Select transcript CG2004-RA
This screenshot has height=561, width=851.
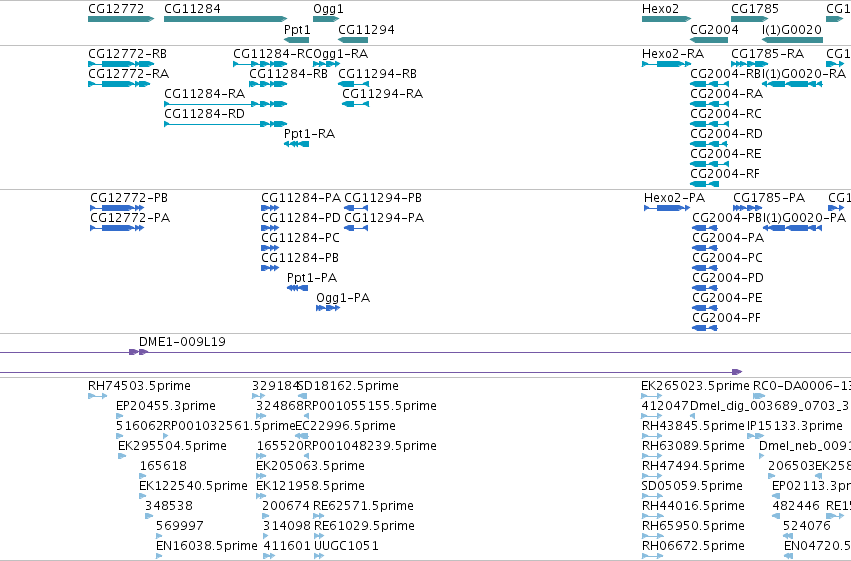(709, 104)
